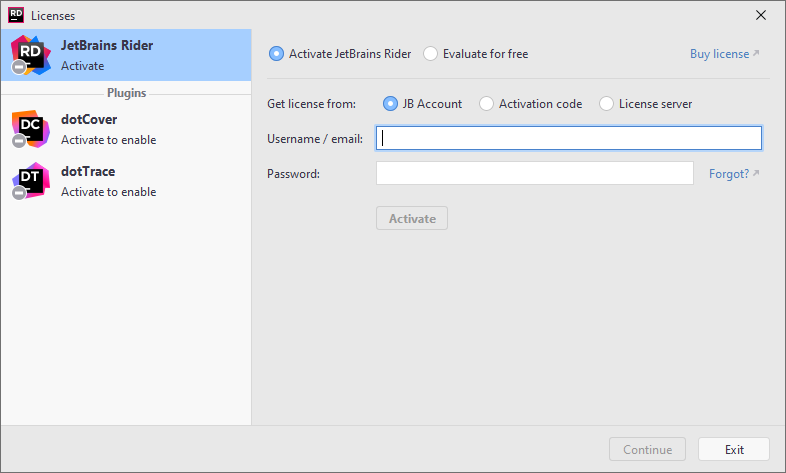Focus the Username / email field
Image resolution: width=786 pixels, height=473 pixels.
point(569,138)
